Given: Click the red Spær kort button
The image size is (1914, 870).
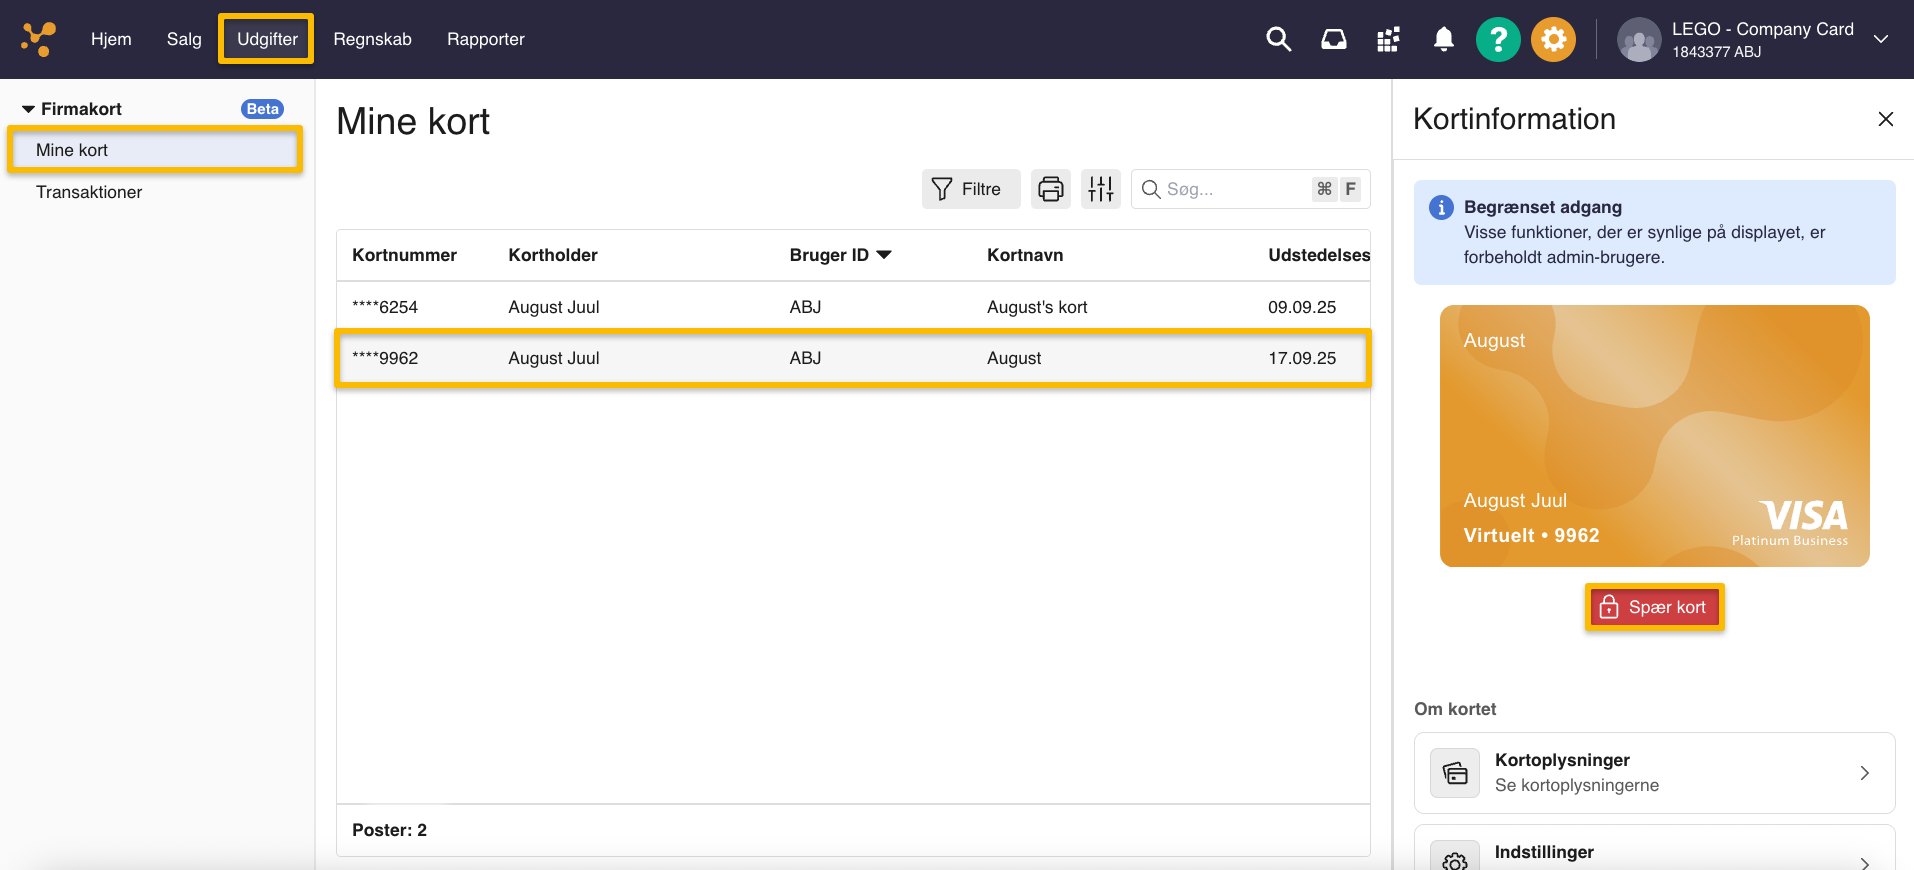Looking at the screenshot, I should pos(1654,607).
